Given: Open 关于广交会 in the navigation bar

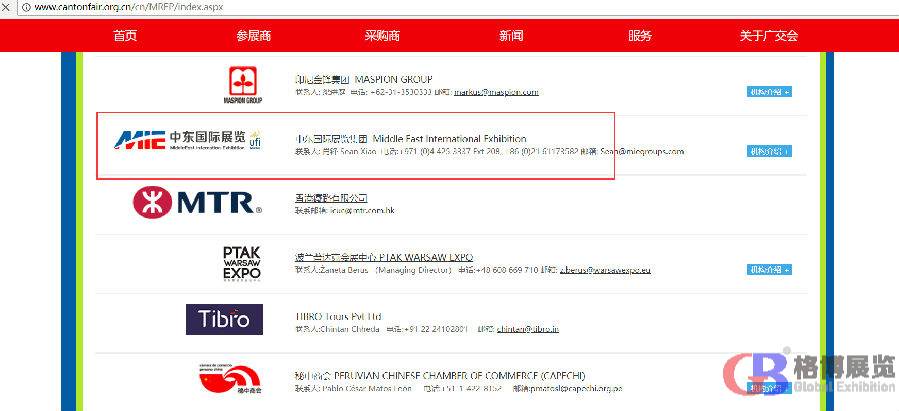Looking at the screenshot, I should point(768,36).
